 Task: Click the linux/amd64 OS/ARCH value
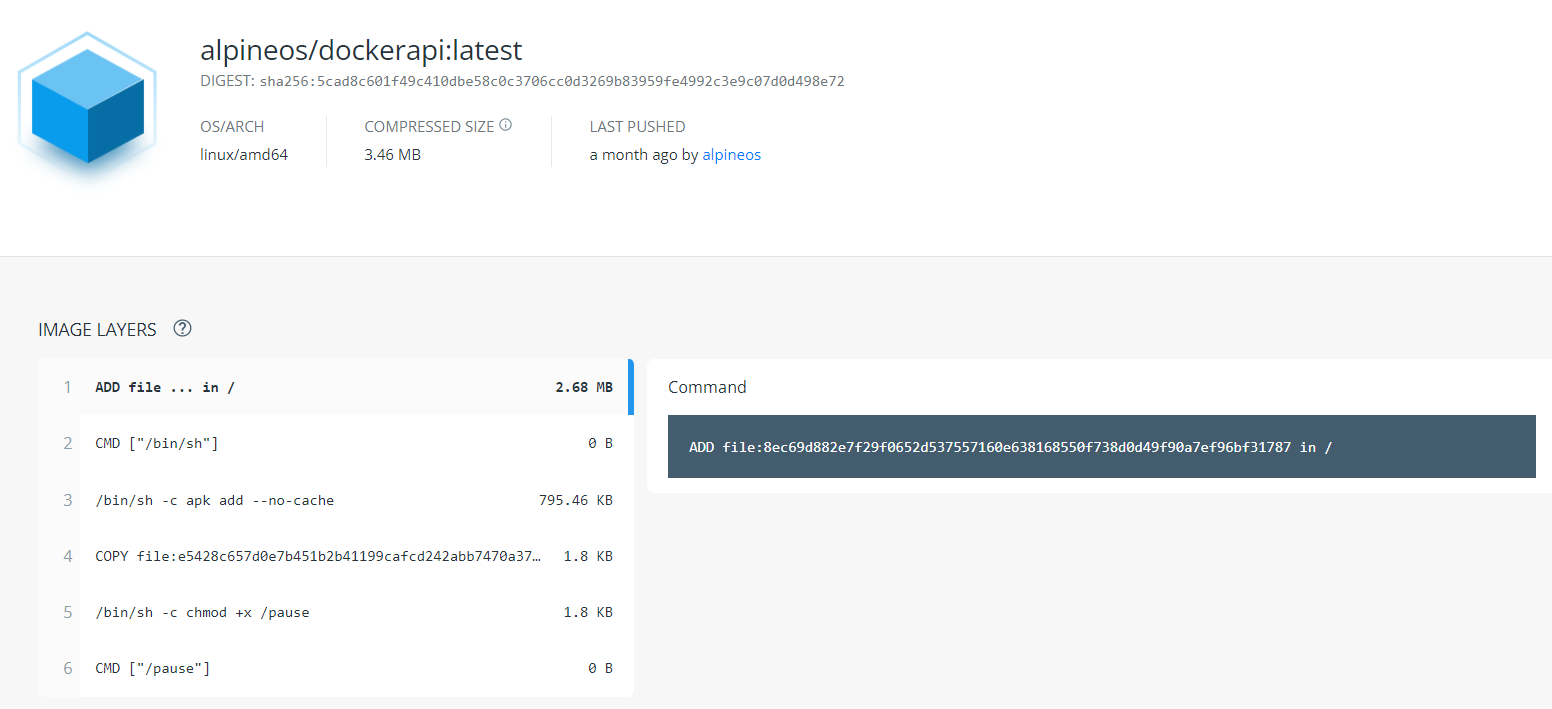click(244, 155)
